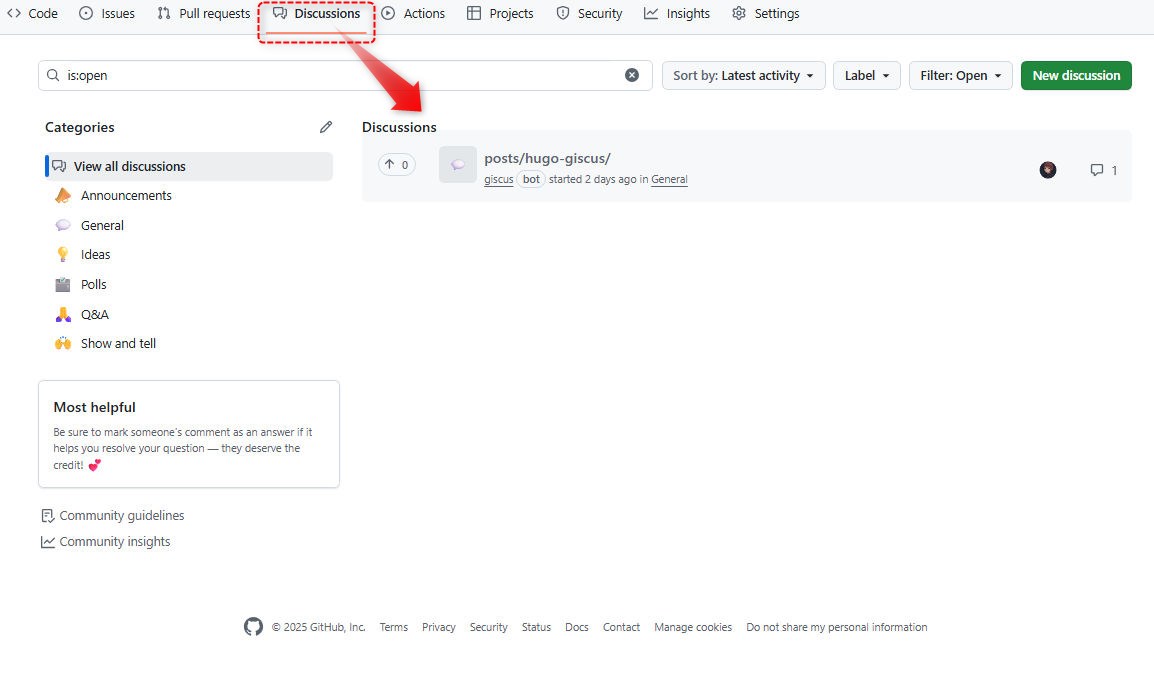This screenshot has height=690, width=1154.
Task: Open the Settings tab
Action: (x=765, y=14)
